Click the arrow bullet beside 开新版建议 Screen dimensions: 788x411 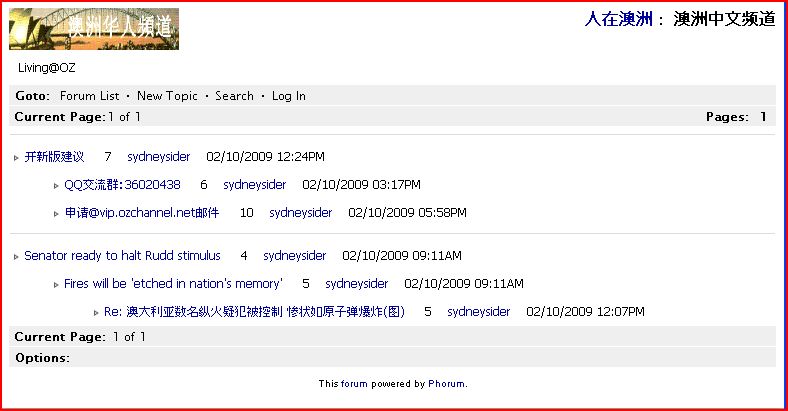(16, 158)
